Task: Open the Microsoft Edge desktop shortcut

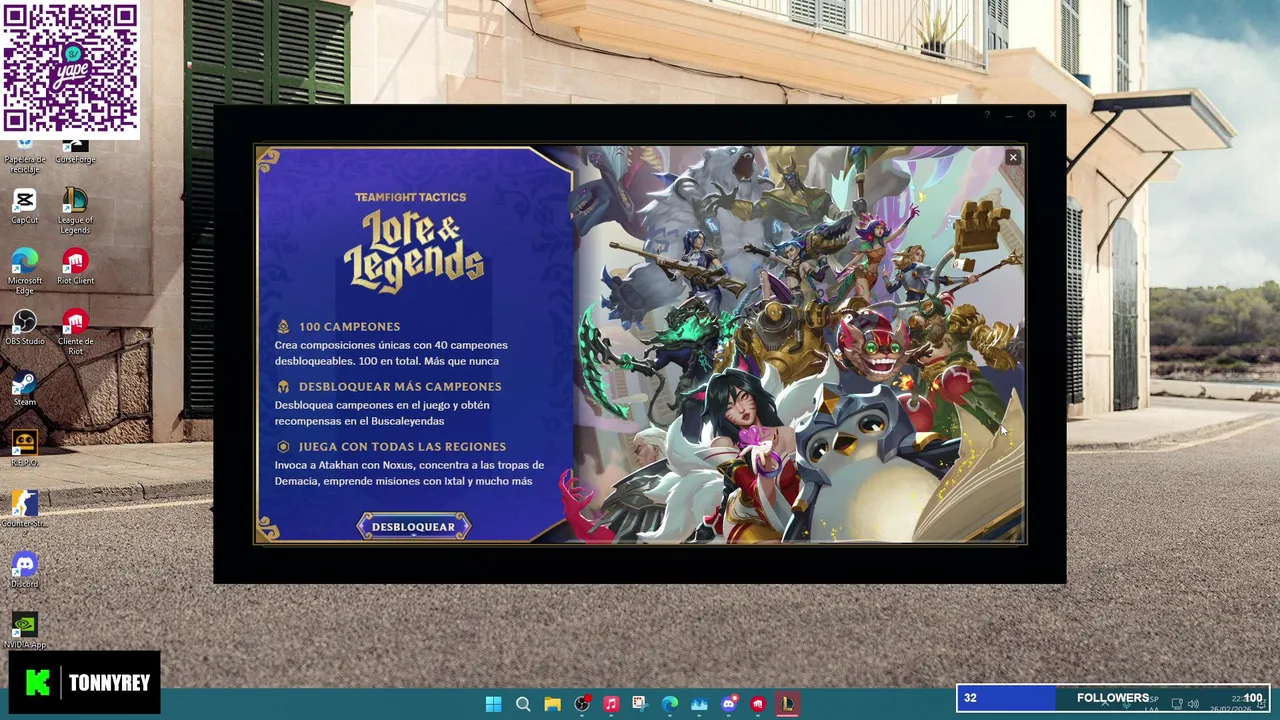Action: (x=25, y=271)
